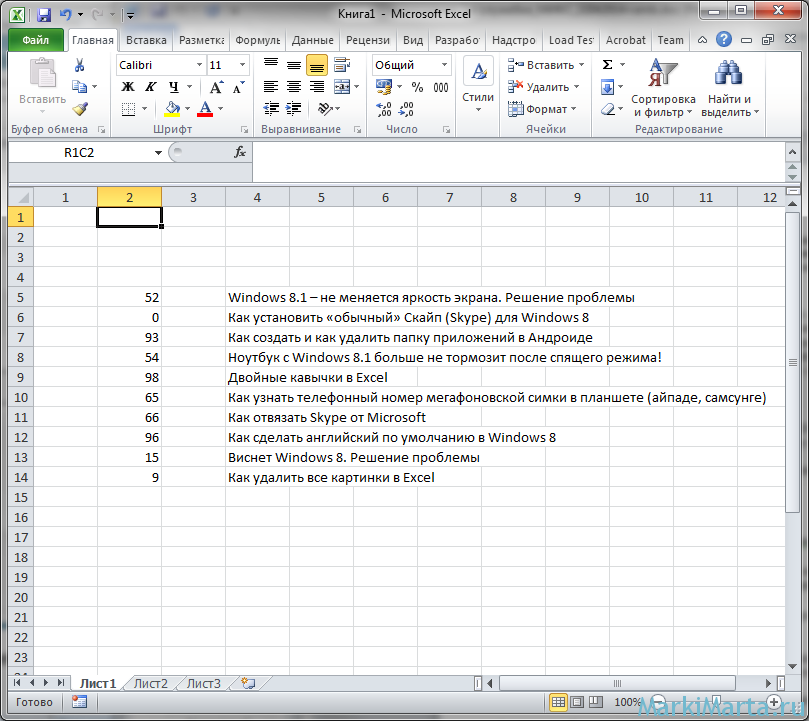Apply percent style with the % icon
This screenshot has width=809, height=721.
point(417,87)
